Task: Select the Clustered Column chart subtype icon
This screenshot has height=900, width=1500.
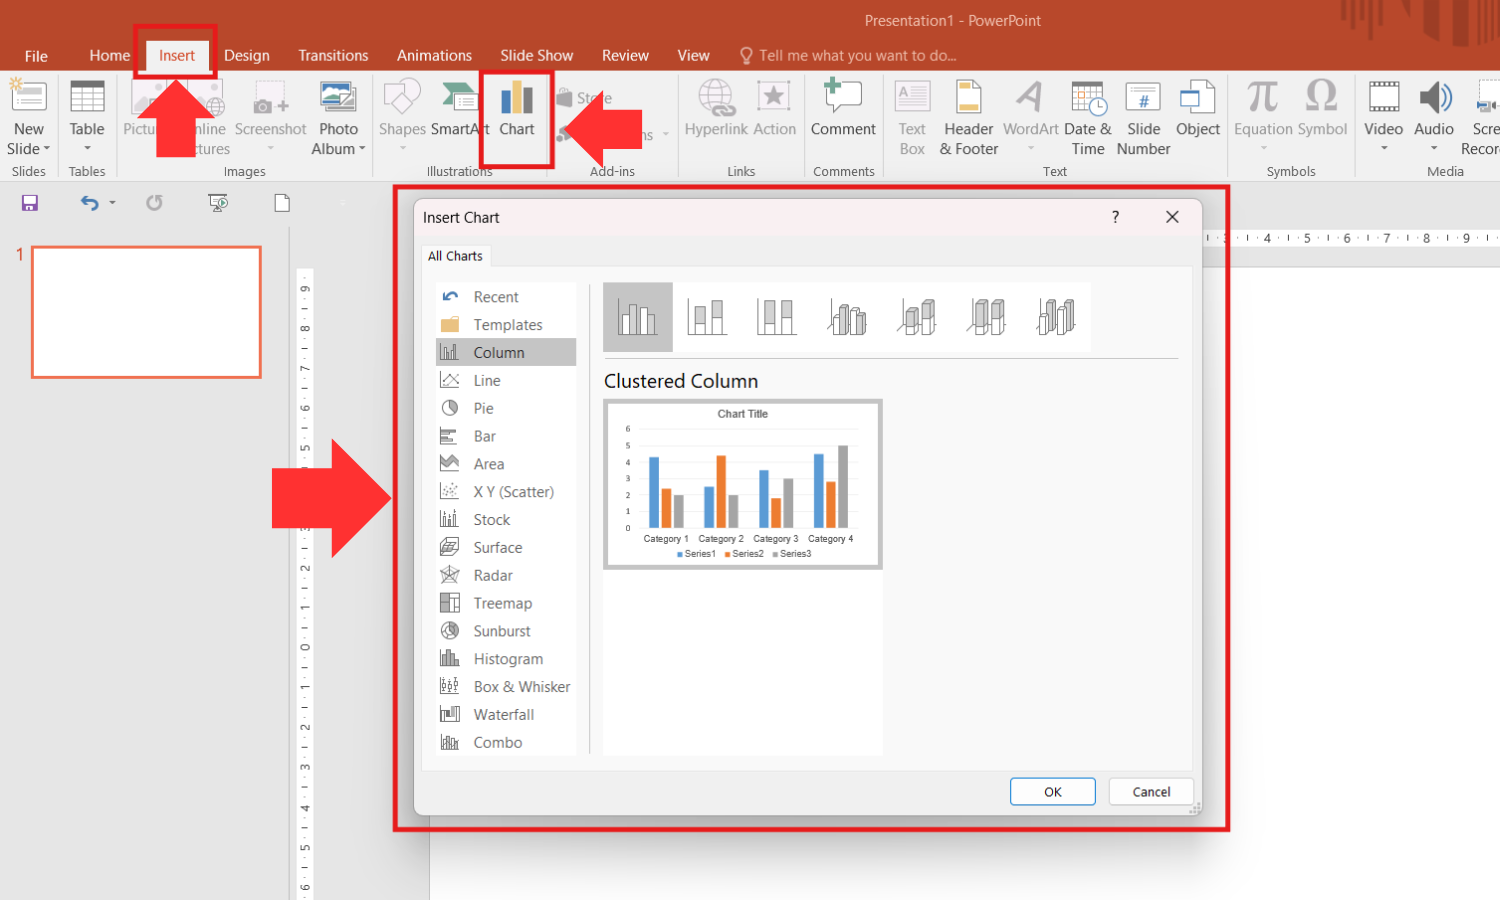Action: [x=638, y=317]
